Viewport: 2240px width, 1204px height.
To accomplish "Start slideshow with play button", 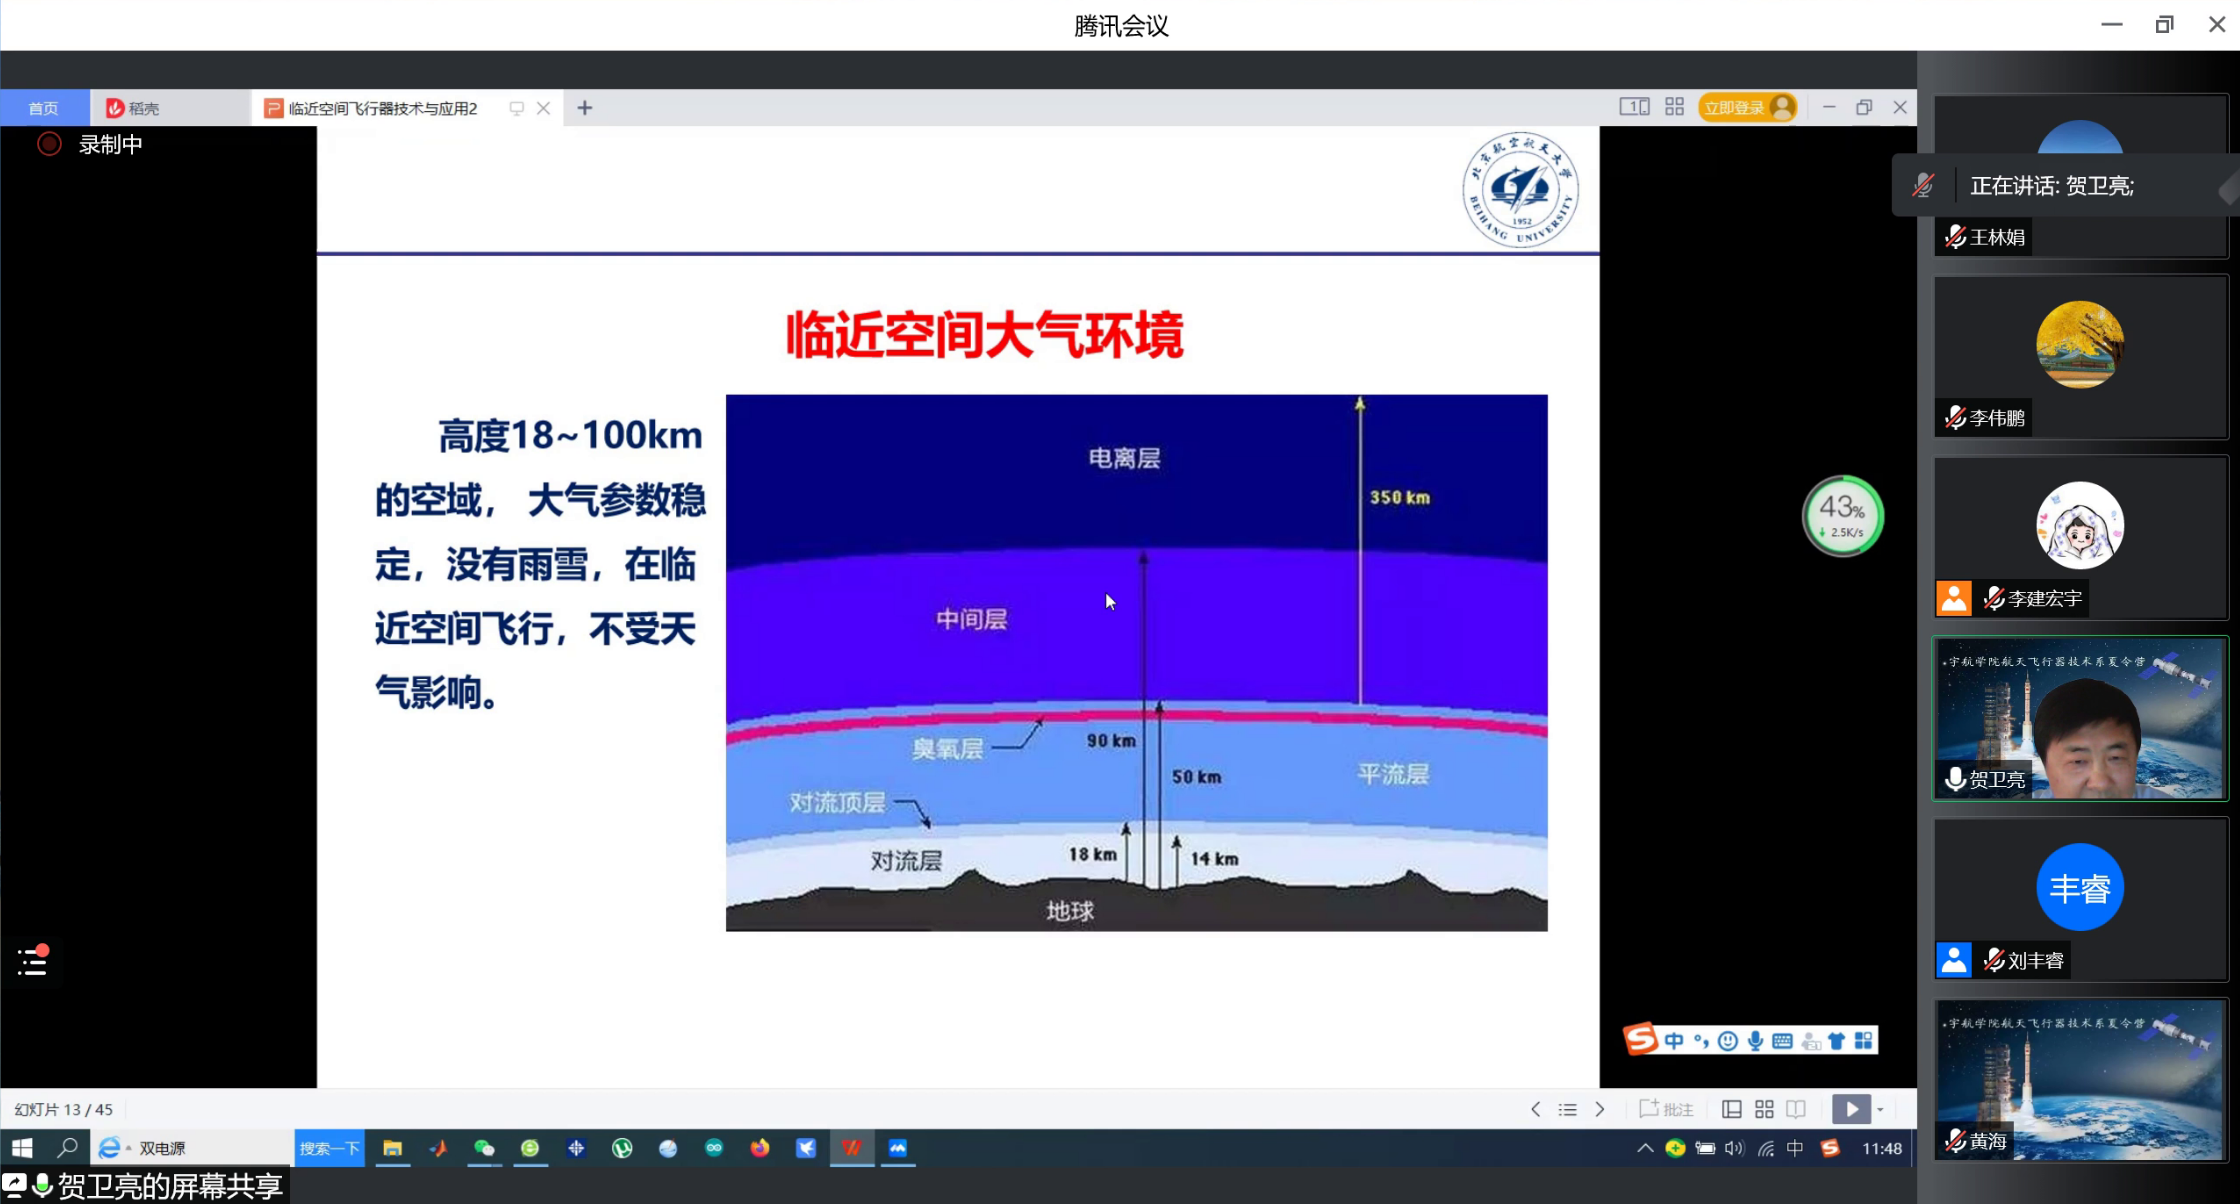I will pos(1850,1109).
